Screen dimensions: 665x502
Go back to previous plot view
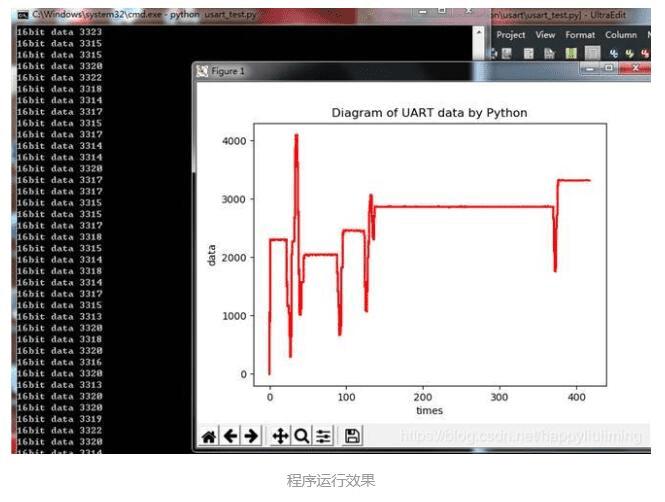point(230,436)
